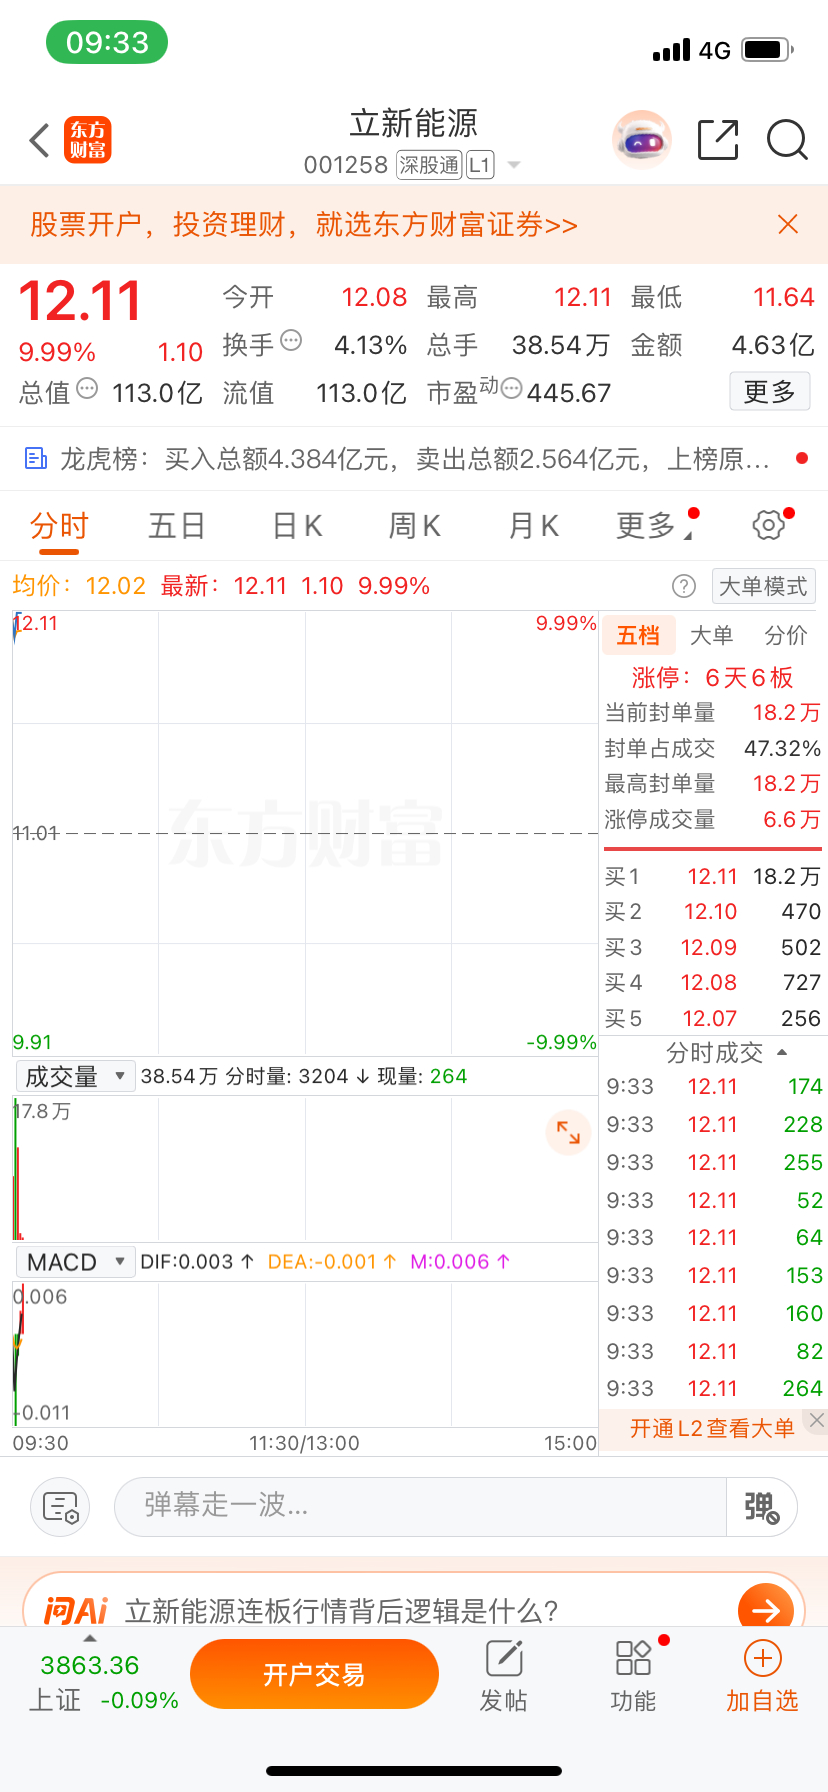Viewport: 828px width, 1792px height.
Task: Tap trade row with volume 153
Action: click(714, 1276)
